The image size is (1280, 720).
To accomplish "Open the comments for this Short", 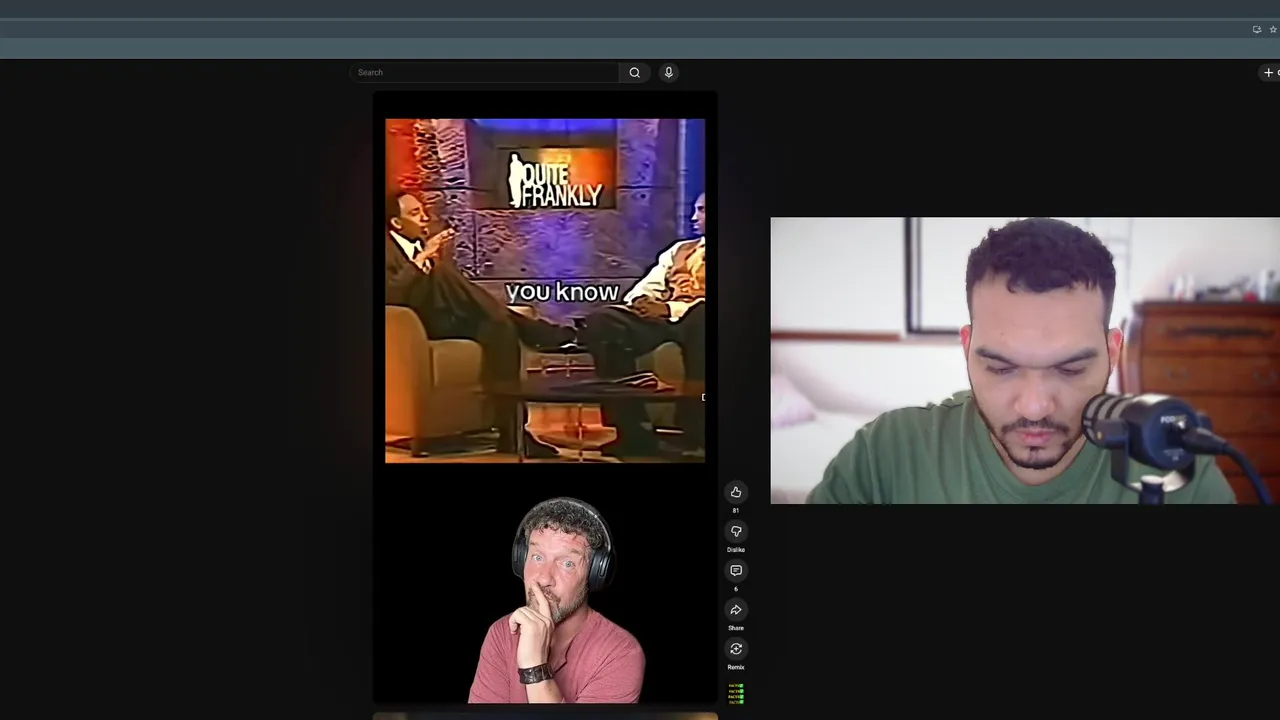I will coord(736,570).
